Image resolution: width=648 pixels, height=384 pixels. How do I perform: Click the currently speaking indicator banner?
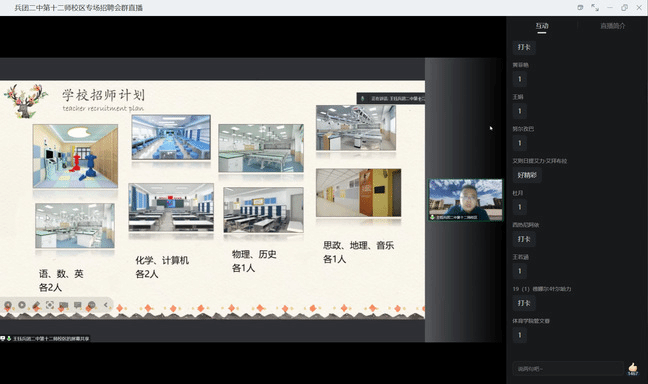point(391,98)
